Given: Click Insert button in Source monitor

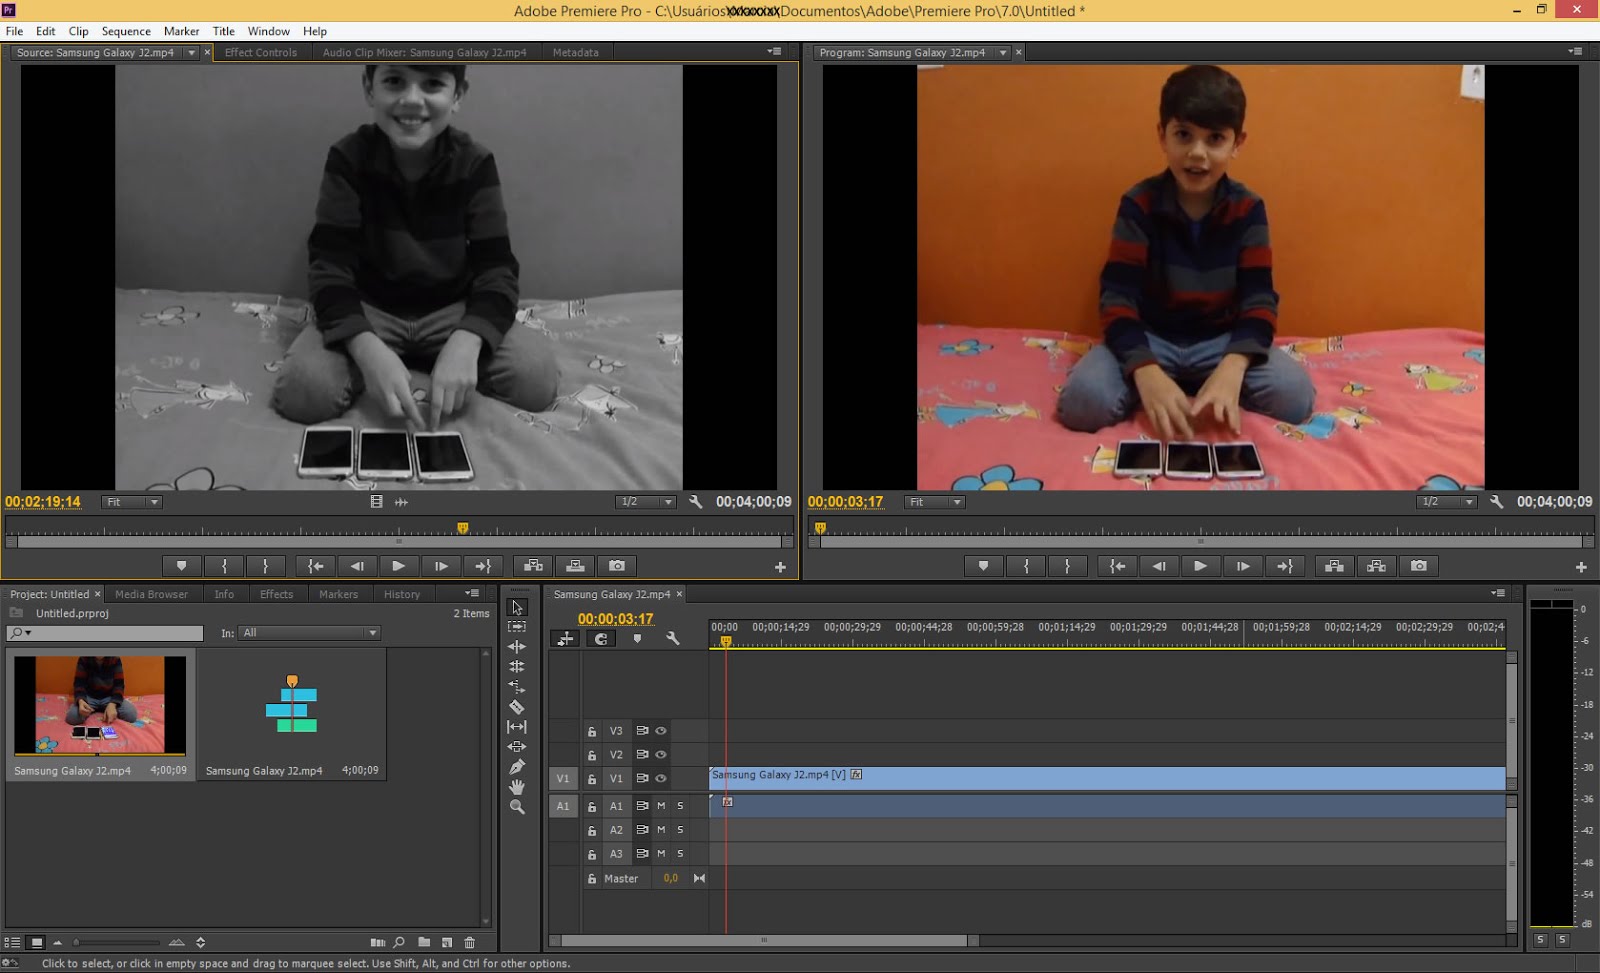Looking at the screenshot, I should pyautogui.click(x=534, y=566).
